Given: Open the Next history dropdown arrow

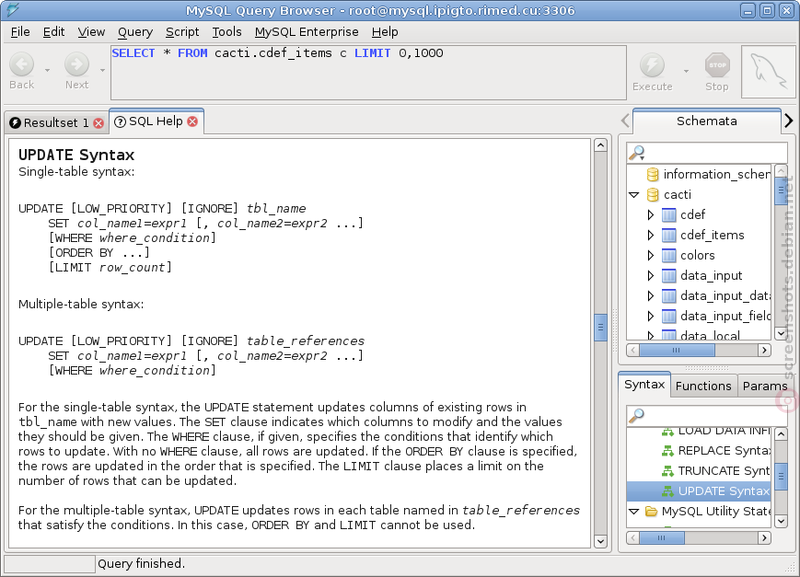Looking at the screenshot, I should 103,70.
